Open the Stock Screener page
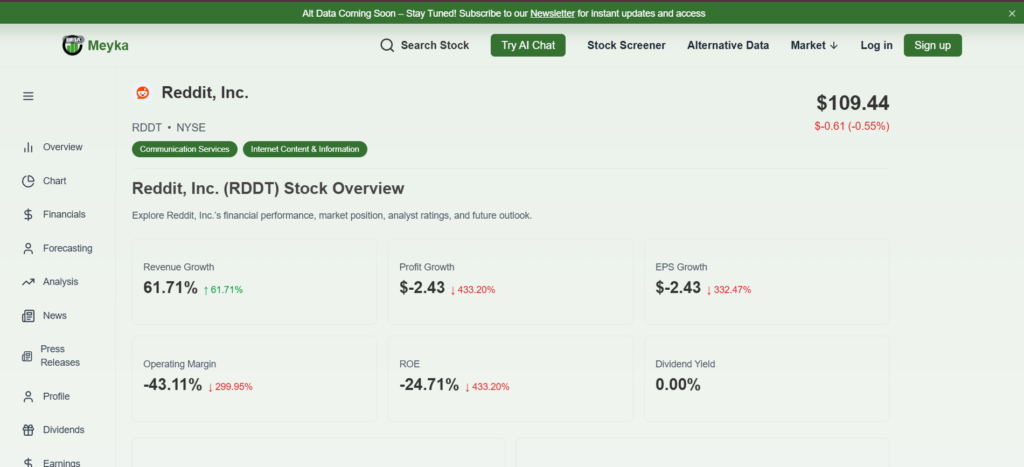 626,45
